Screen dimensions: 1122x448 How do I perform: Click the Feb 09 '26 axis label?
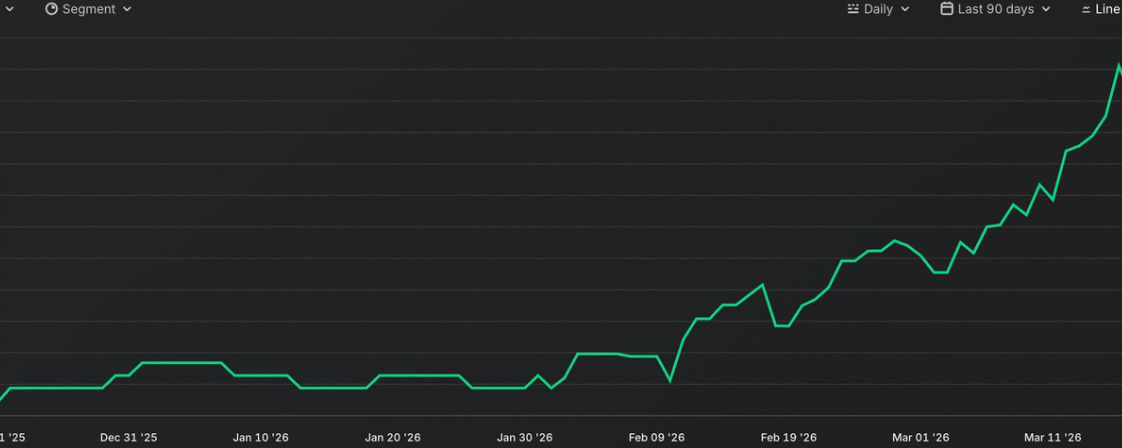click(x=657, y=437)
